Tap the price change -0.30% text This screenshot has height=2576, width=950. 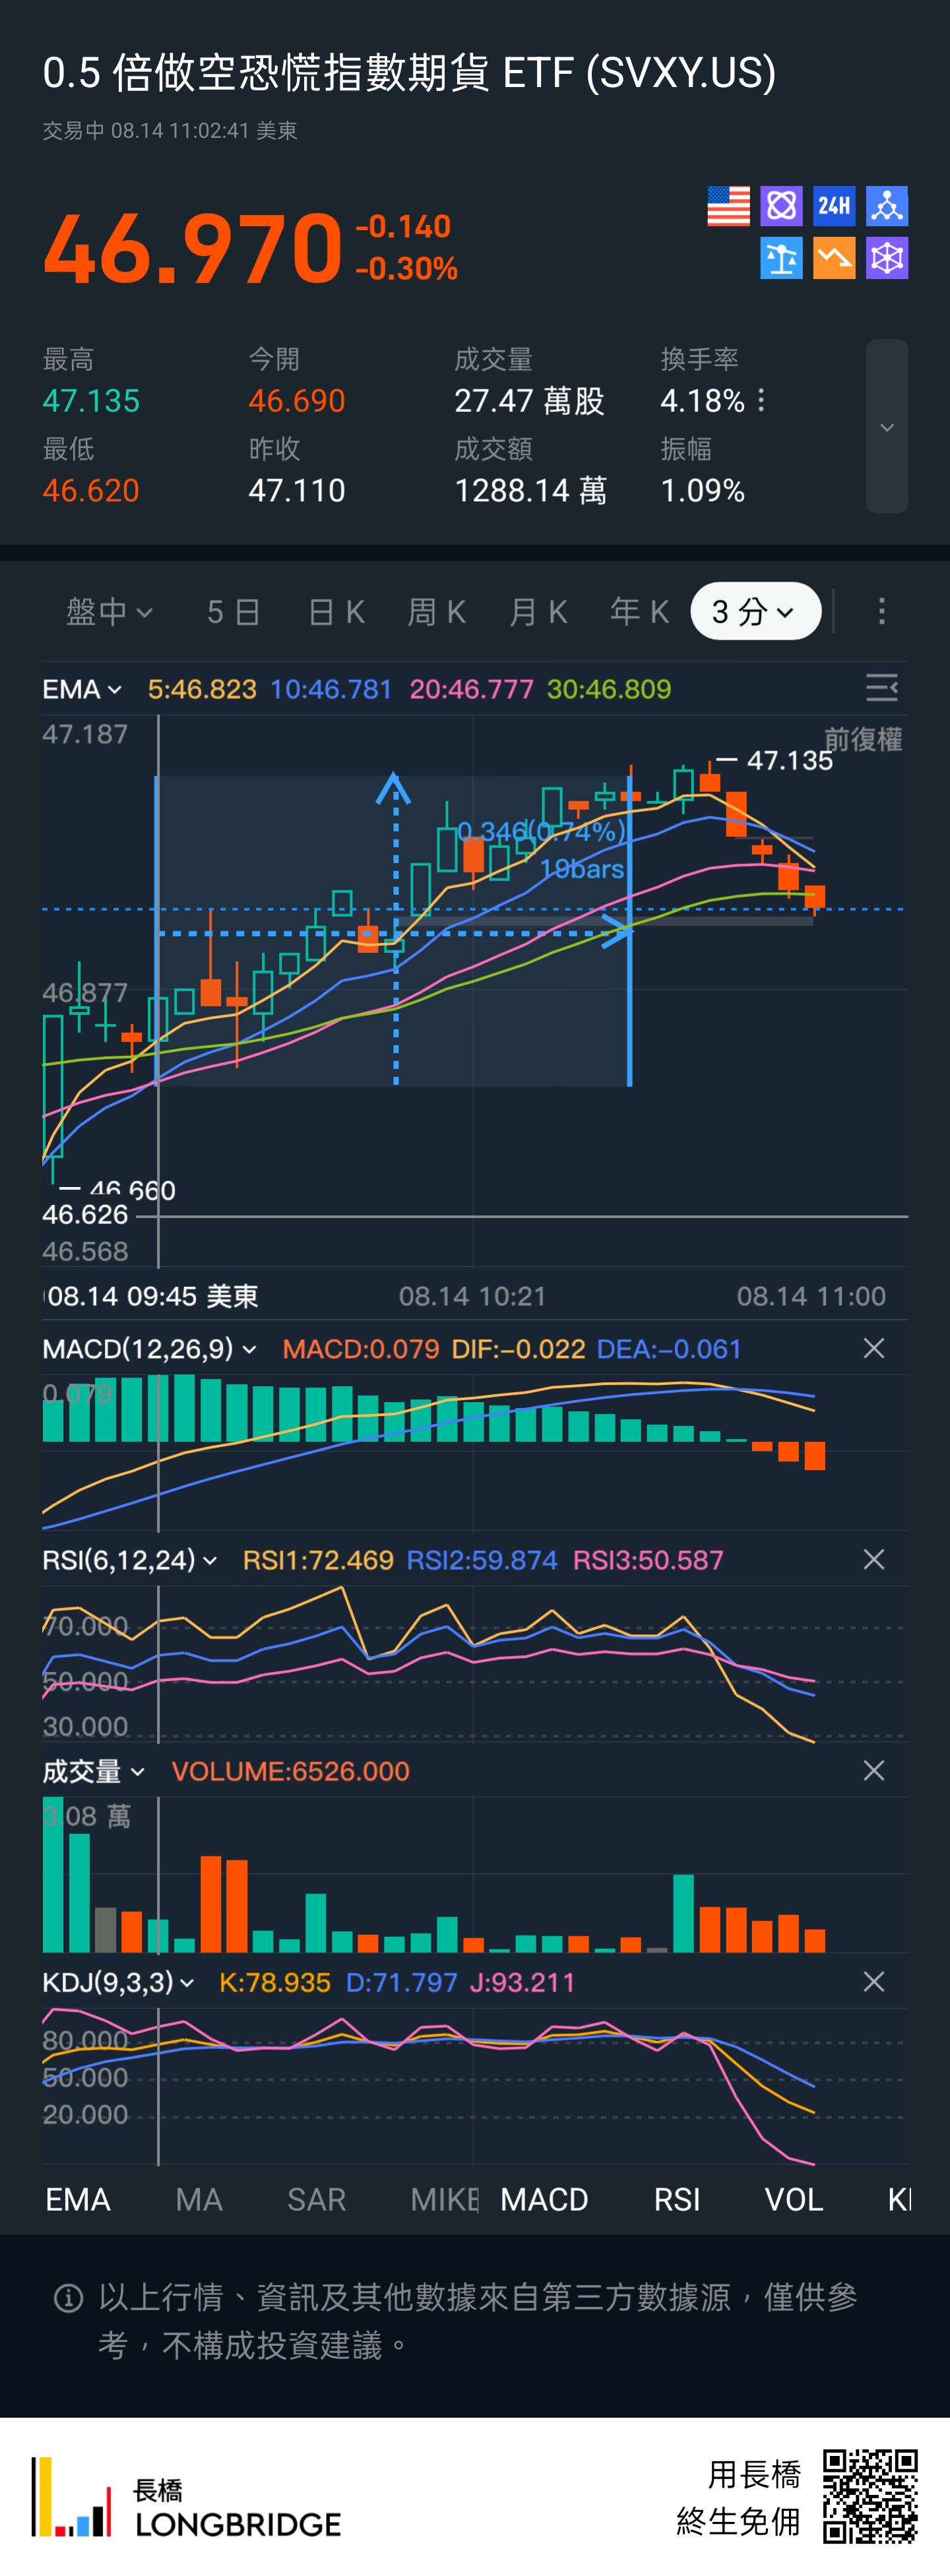tap(406, 268)
